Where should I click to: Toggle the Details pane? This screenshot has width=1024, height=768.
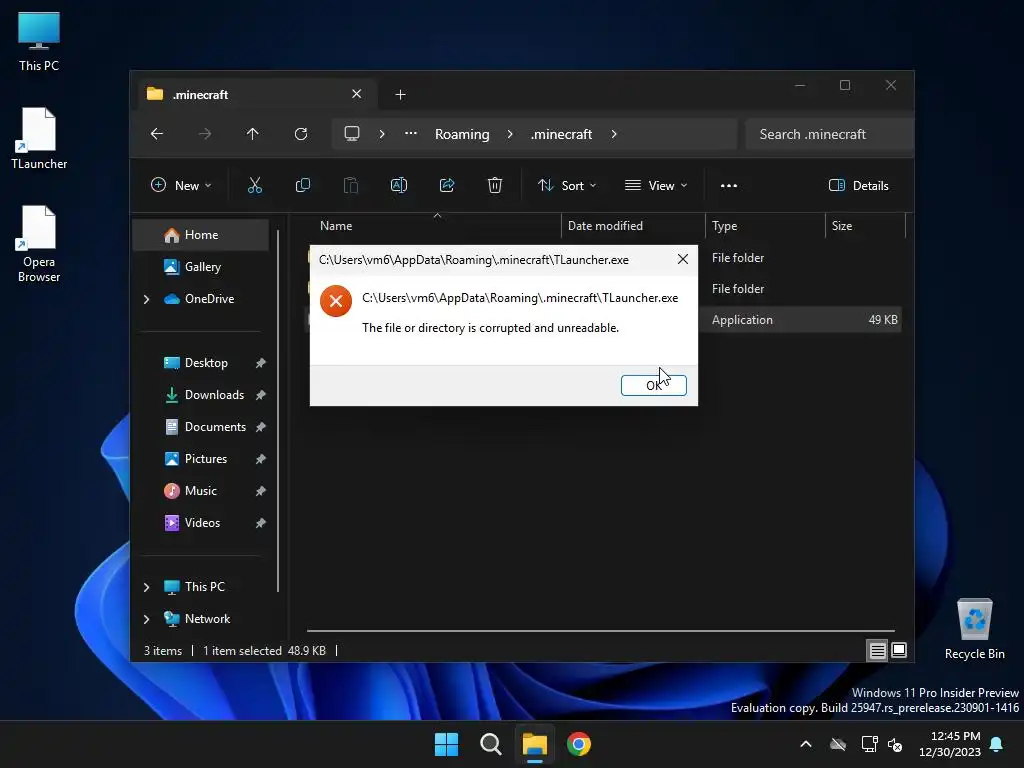pyautogui.click(x=859, y=185)
